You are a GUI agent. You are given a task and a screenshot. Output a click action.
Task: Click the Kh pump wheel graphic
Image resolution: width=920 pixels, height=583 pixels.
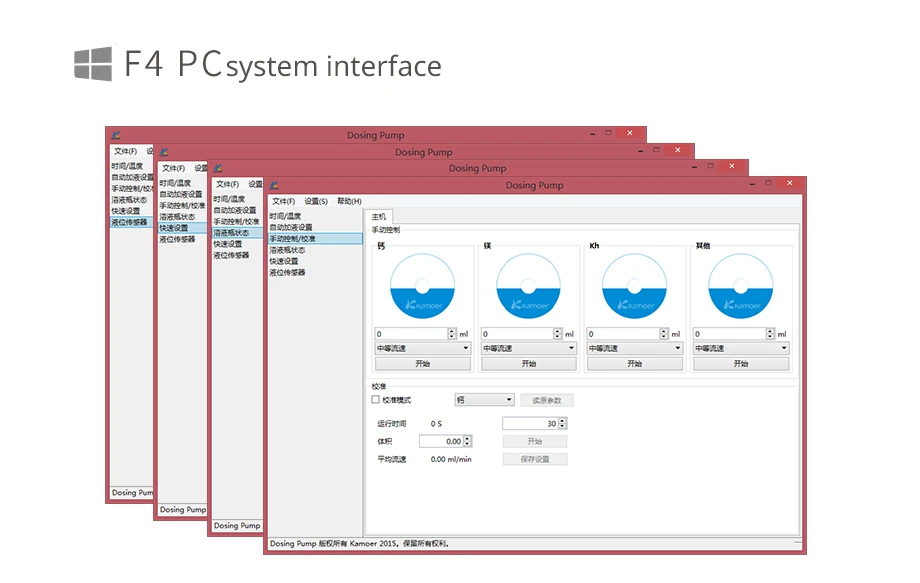(x=634, y=286)
